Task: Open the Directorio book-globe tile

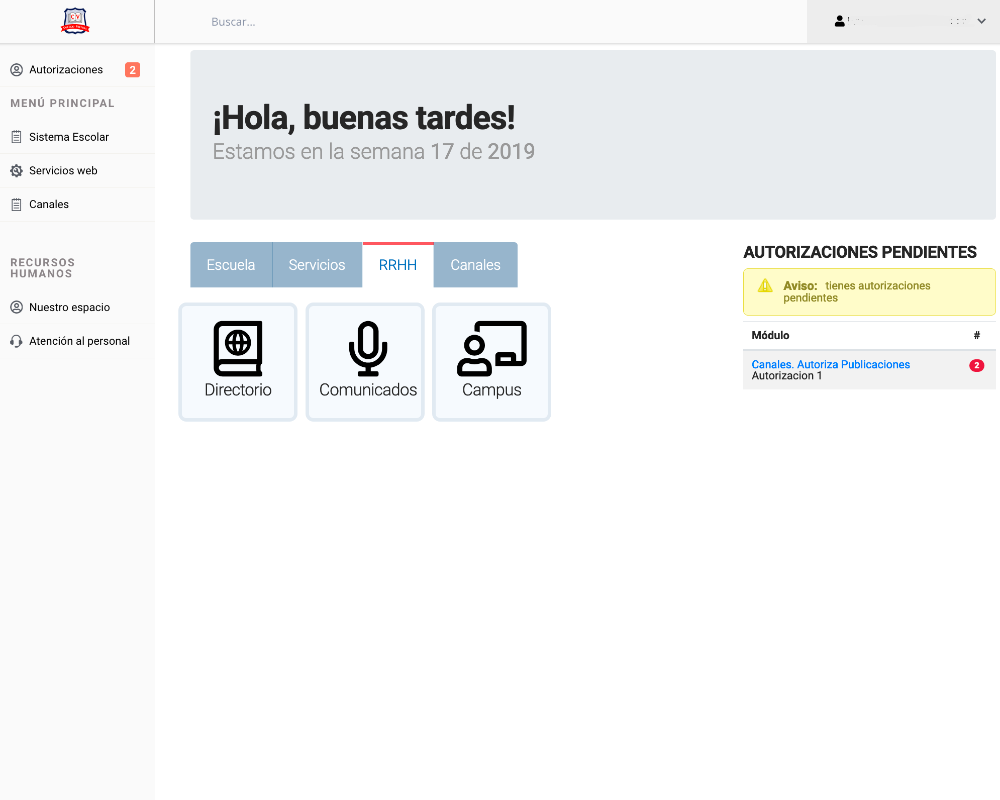Action: click(x=238, y=362)
